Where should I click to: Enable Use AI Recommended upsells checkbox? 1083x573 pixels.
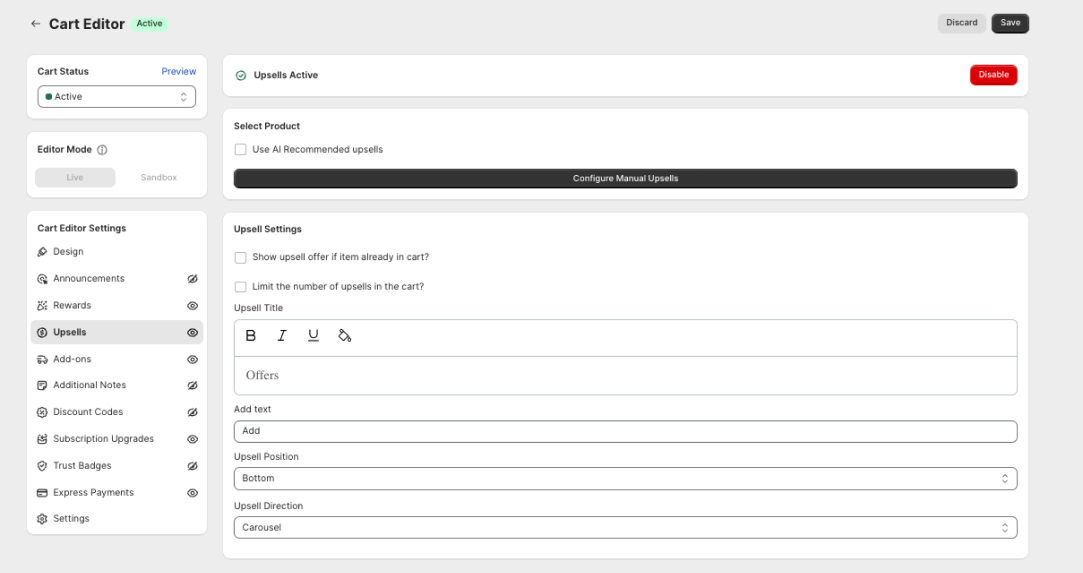pos(240,150)
